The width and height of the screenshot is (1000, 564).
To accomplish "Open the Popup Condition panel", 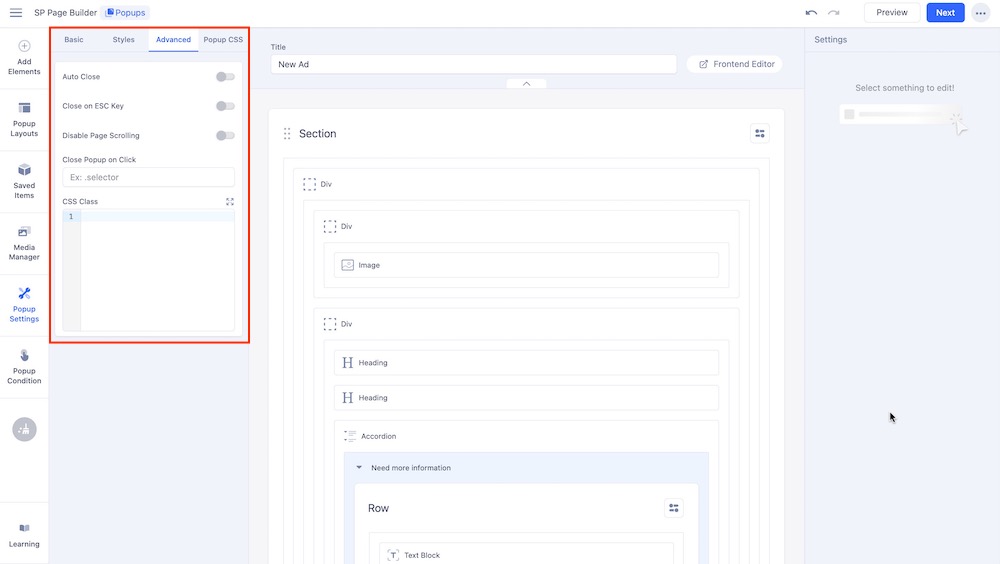I will coord(24,367).
